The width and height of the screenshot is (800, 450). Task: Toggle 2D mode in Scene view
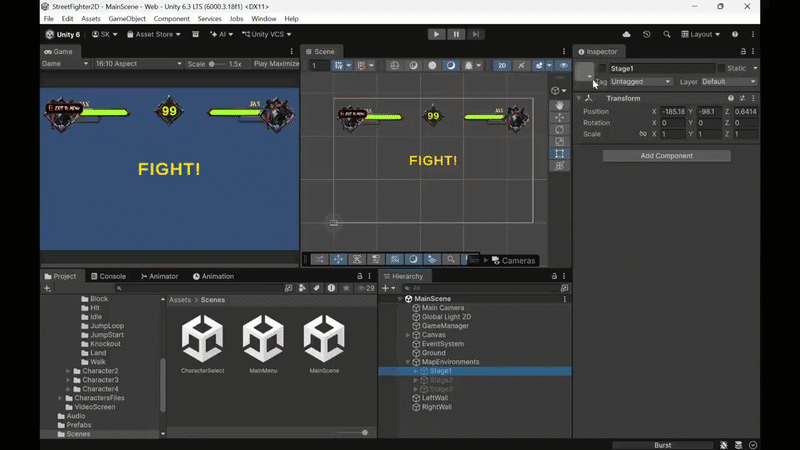click(502, 65)
